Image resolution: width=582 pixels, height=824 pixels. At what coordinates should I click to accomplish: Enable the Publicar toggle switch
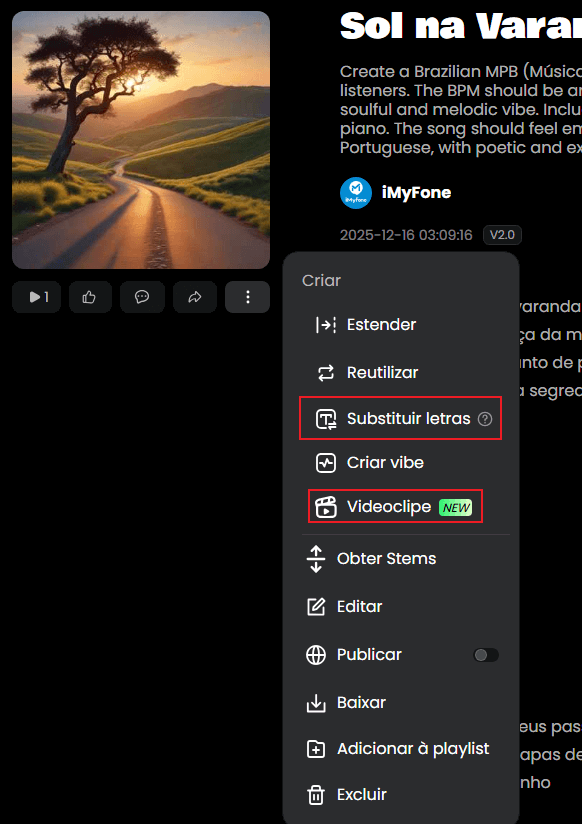pyautogui.click(x=486, y=654)
